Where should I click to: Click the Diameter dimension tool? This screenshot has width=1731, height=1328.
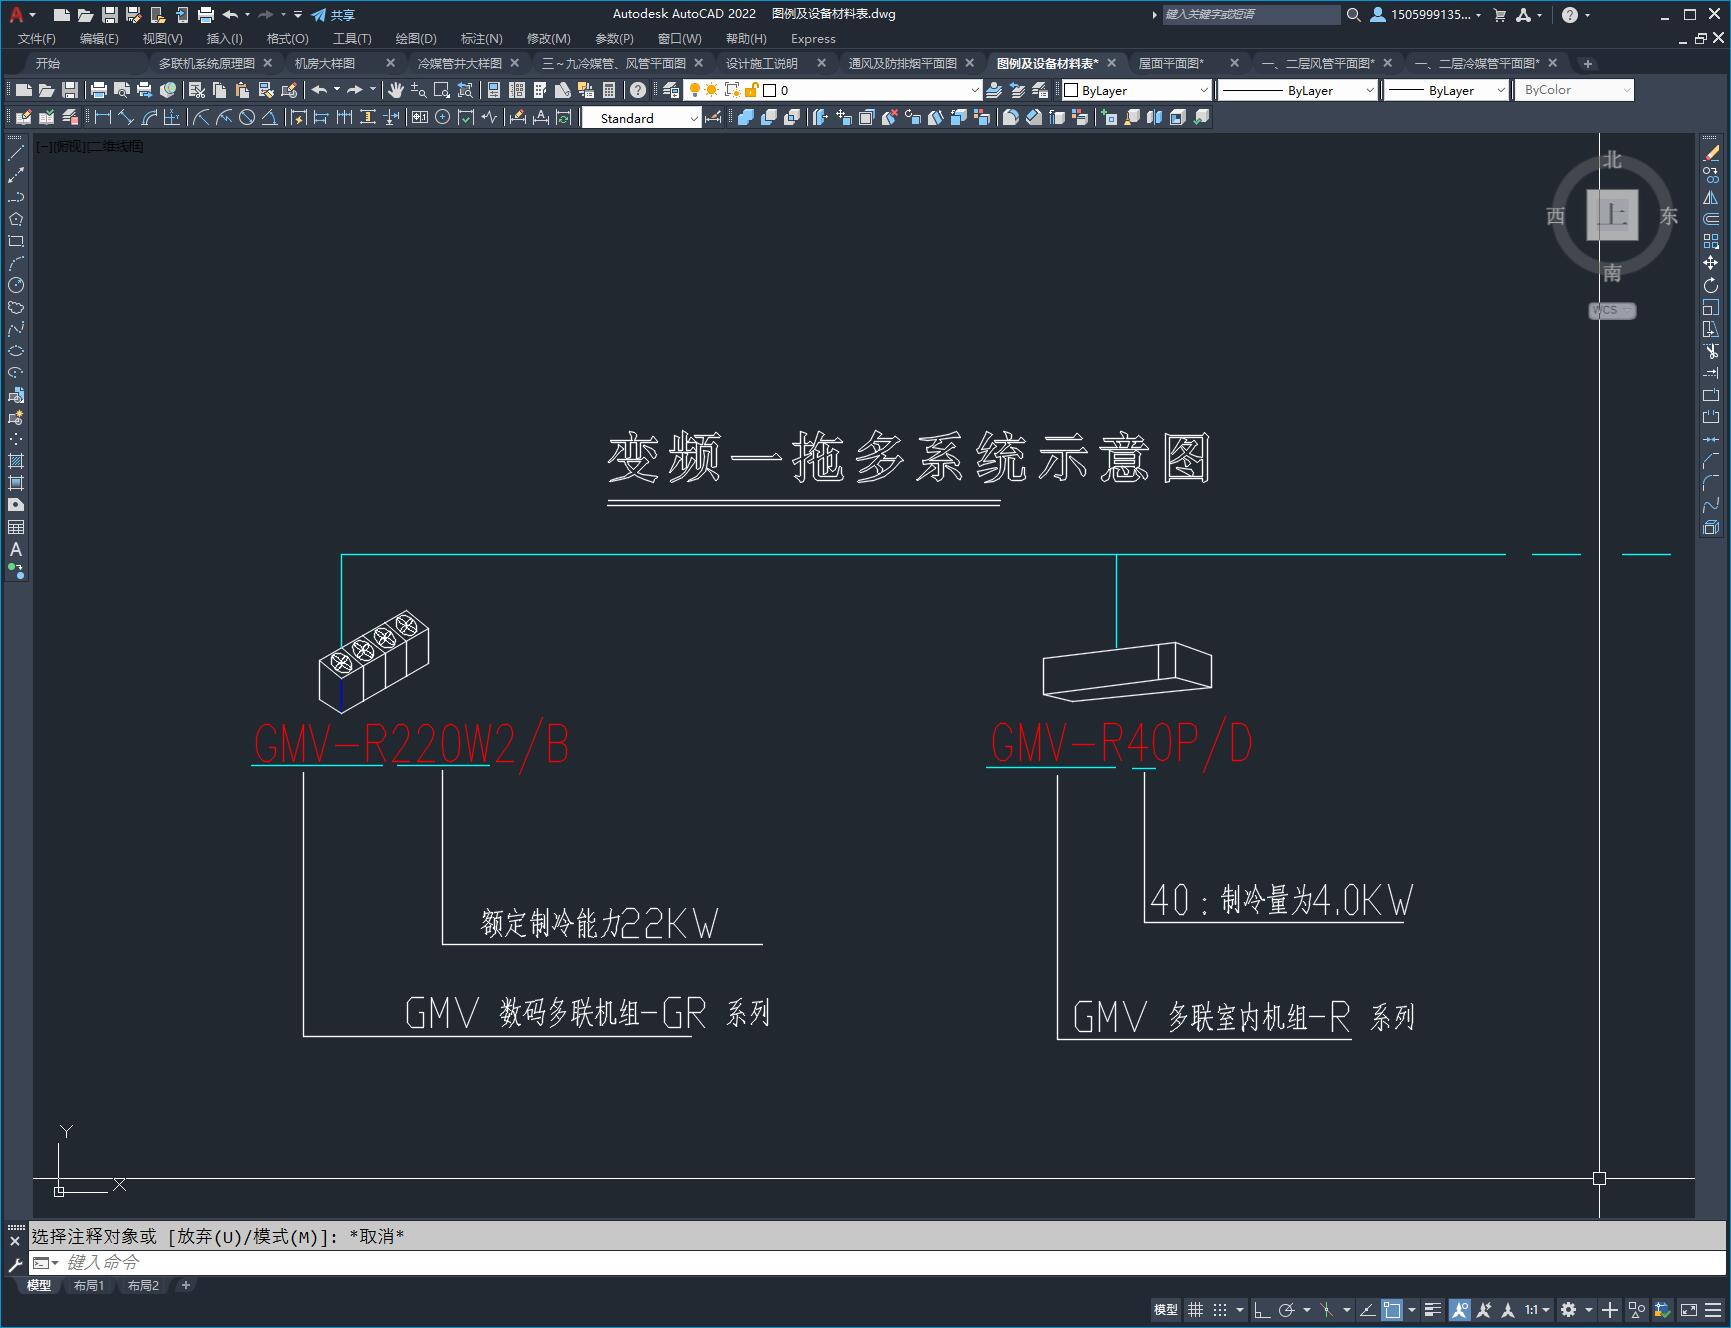coord(247,118)
